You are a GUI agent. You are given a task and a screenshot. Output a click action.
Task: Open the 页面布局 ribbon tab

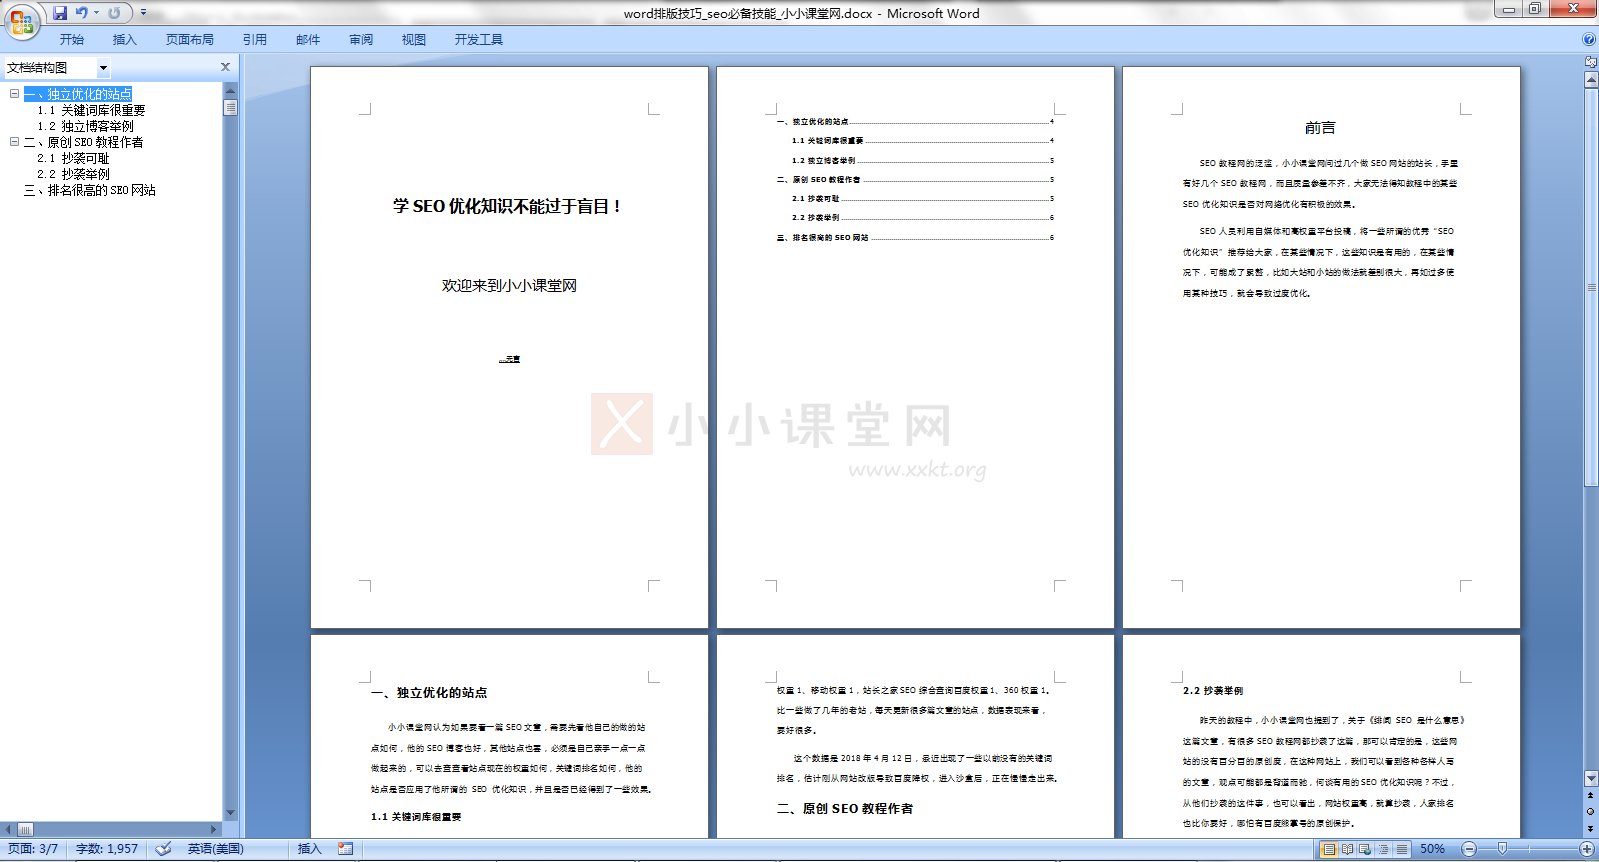click(x=190, y=40)
